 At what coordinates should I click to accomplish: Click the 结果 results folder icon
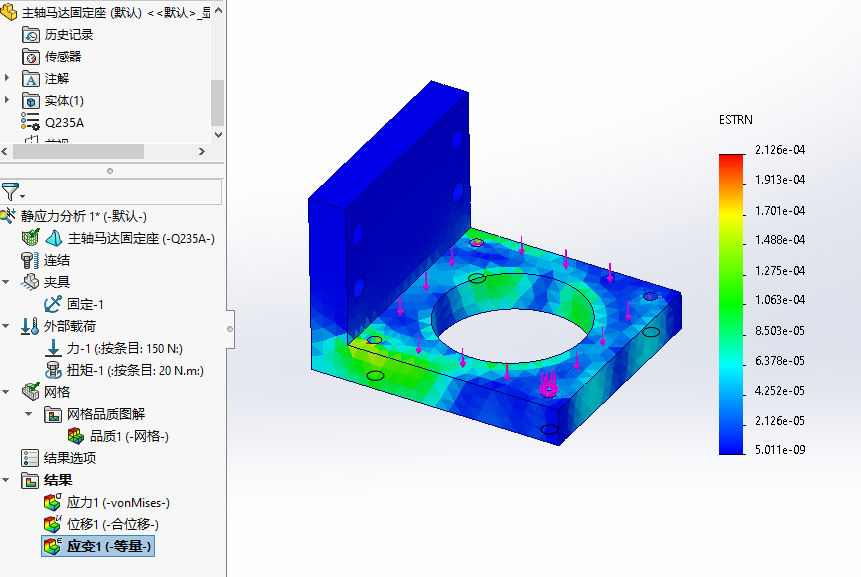30,480
